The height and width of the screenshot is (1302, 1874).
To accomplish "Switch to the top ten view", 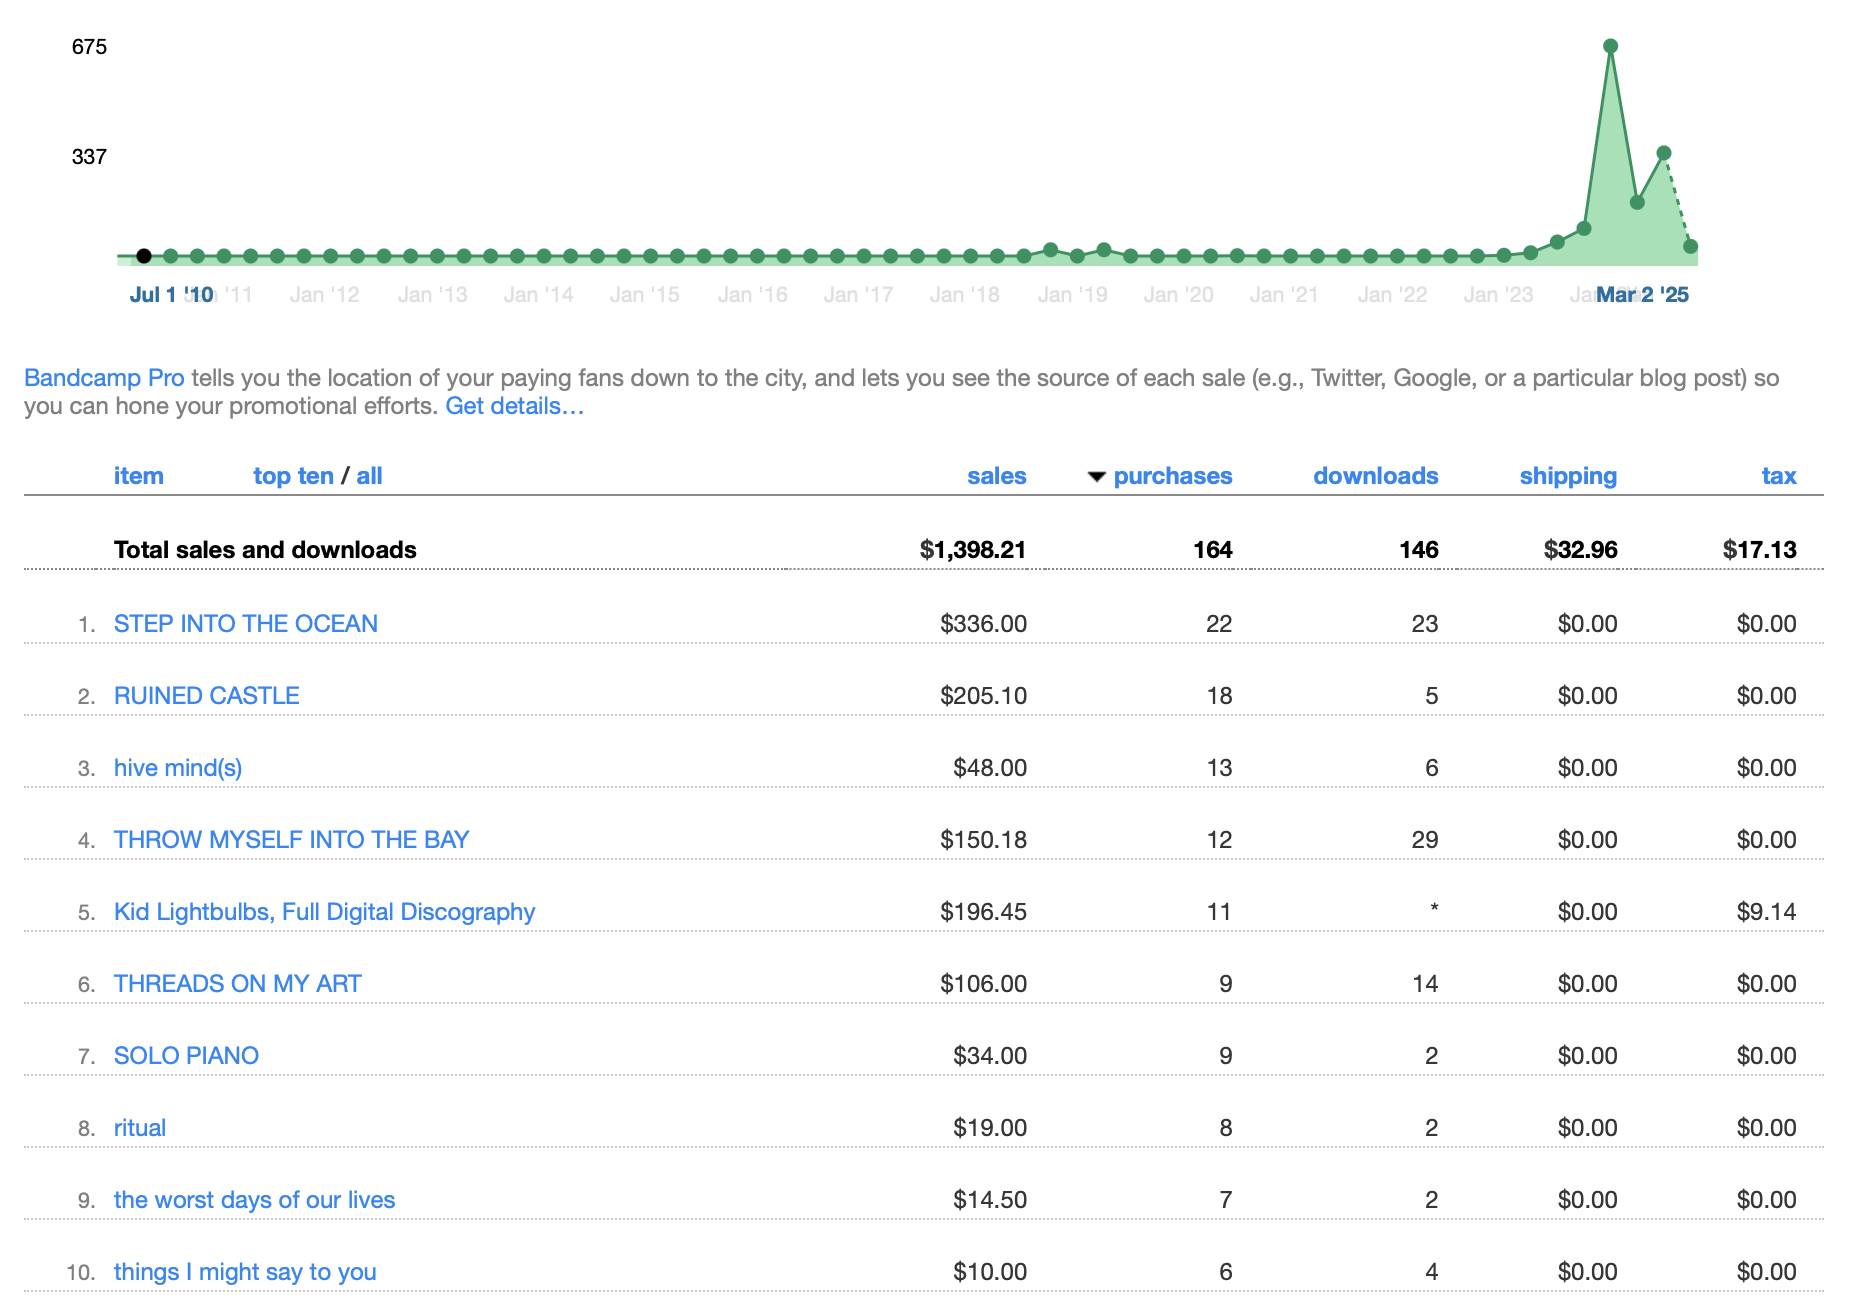I will point(293,476).
